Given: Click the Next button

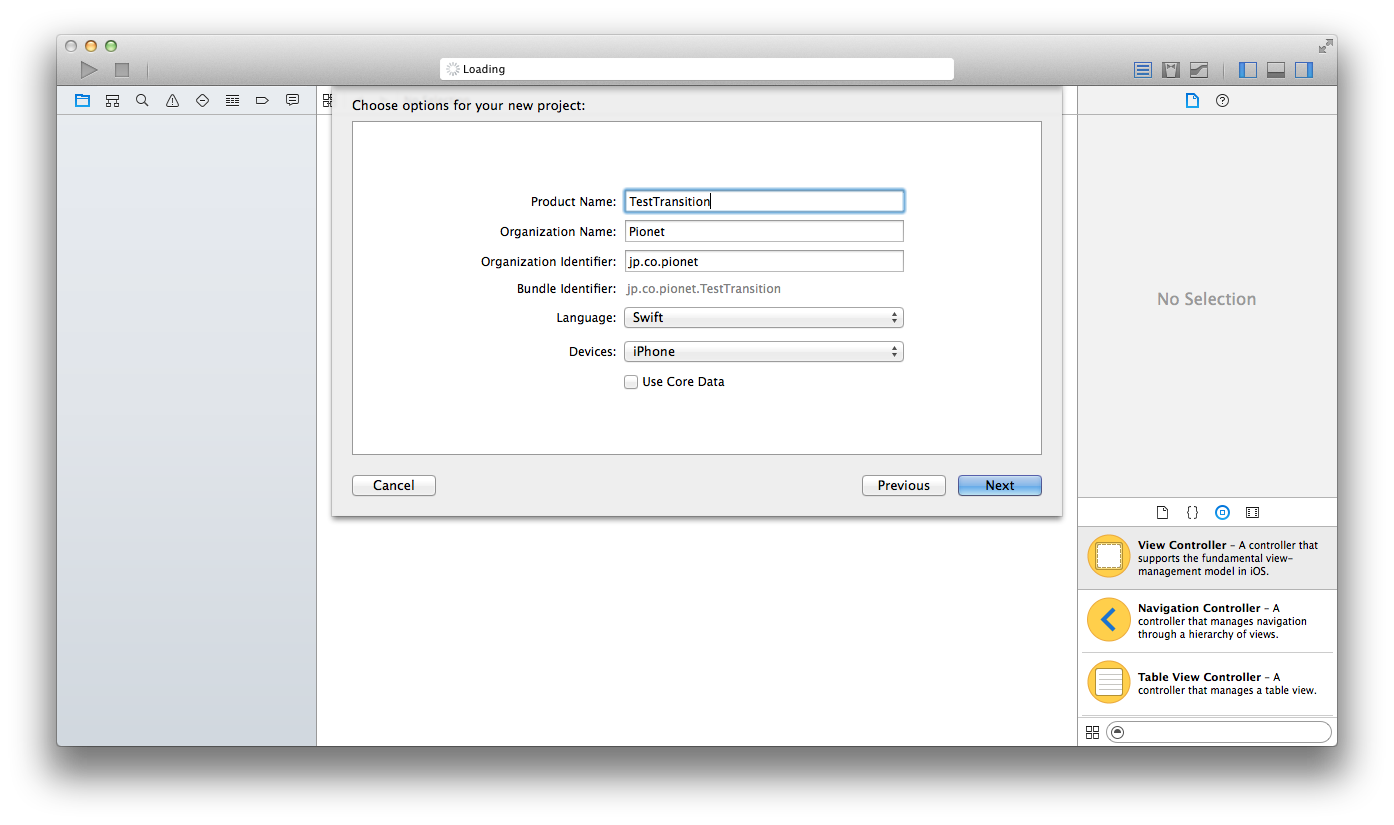Looking at the screenshot, I should click(1000, 485).
